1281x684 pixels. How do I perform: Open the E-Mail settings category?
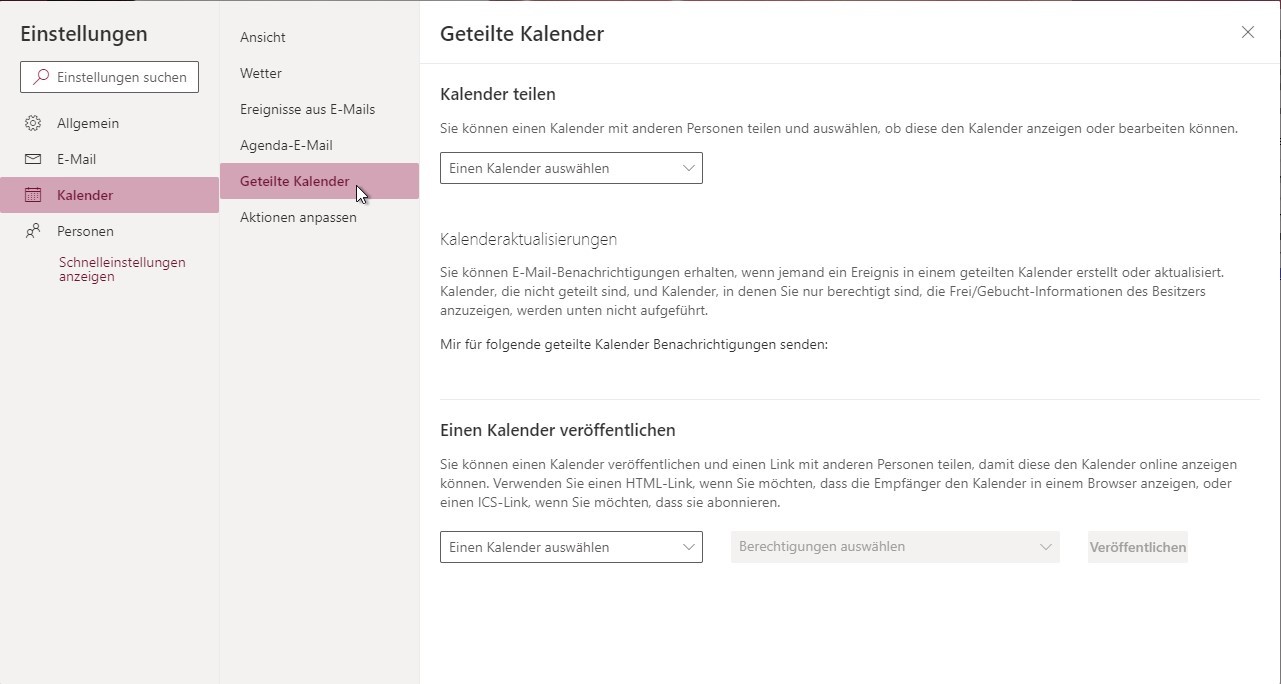[x=109, y=159]
